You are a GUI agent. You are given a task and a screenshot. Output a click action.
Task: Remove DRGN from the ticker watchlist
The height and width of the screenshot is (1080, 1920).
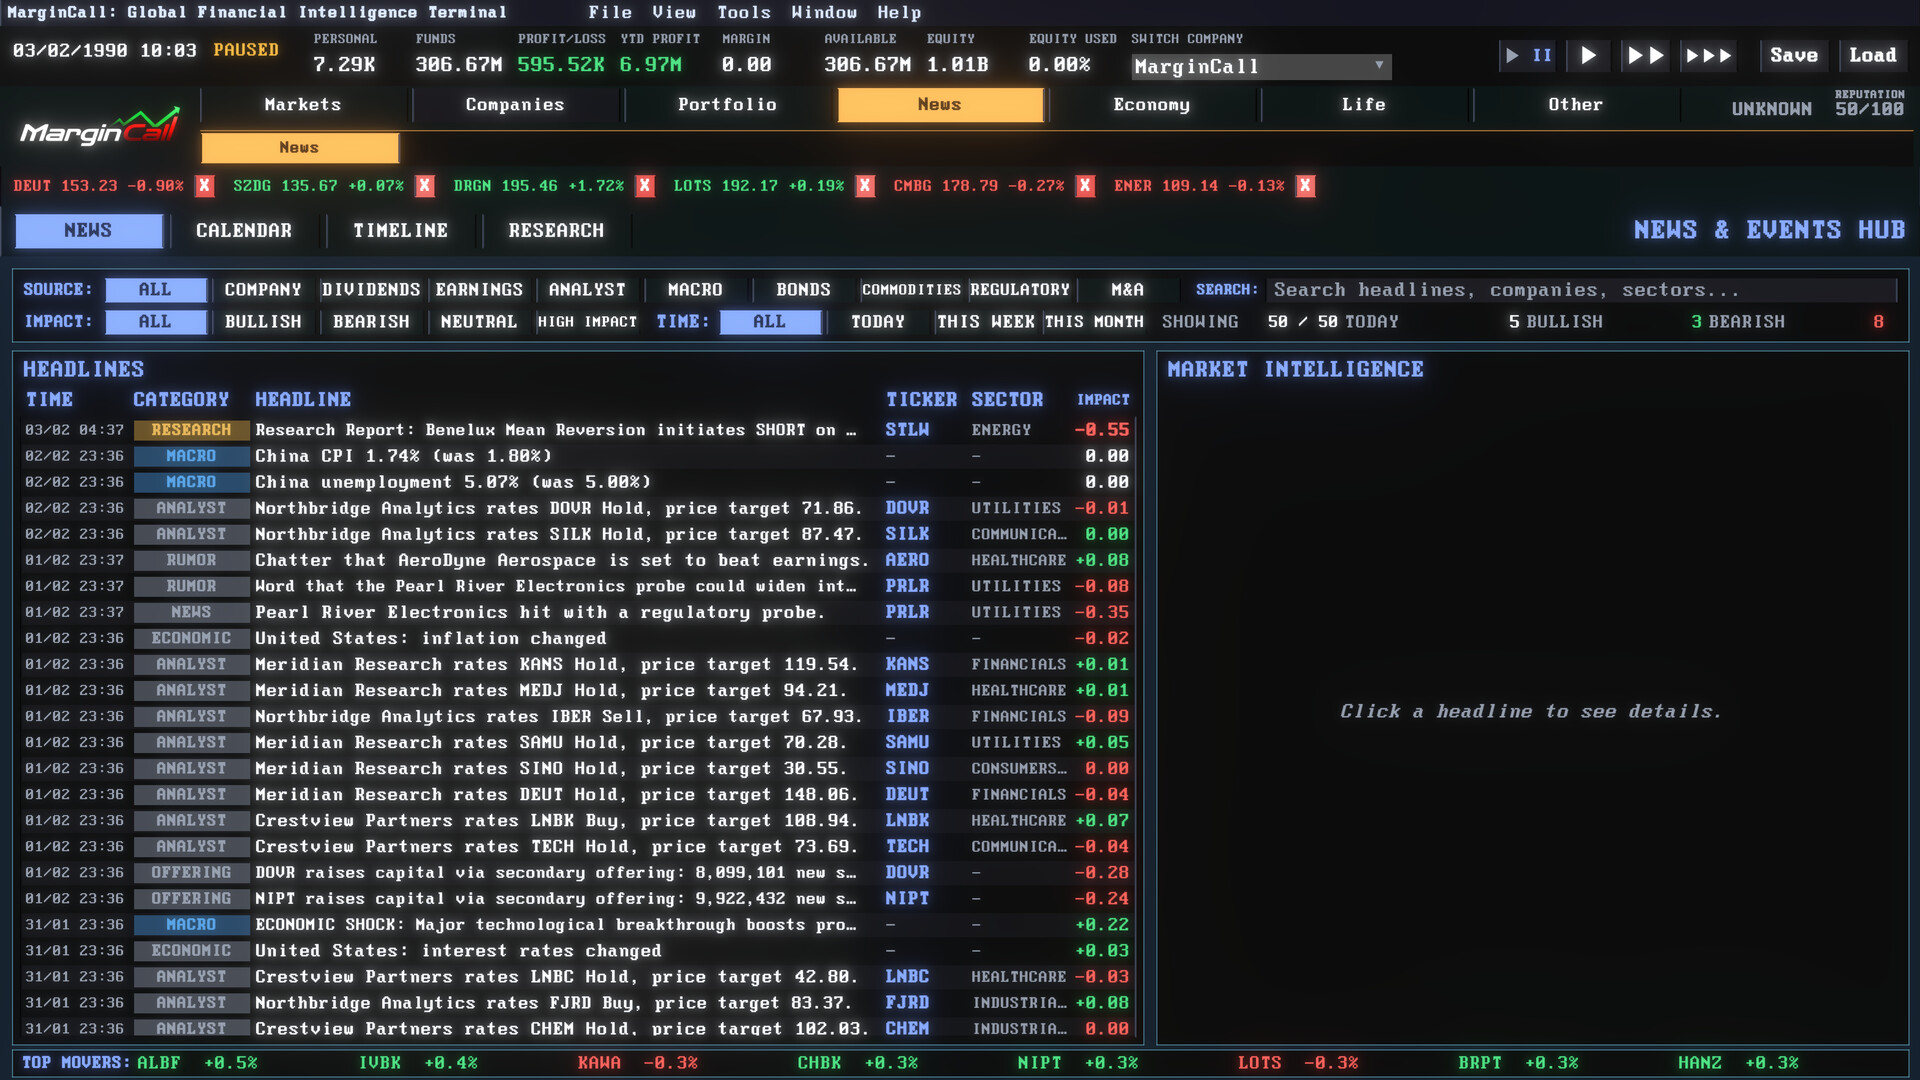[x=645, y=186]
